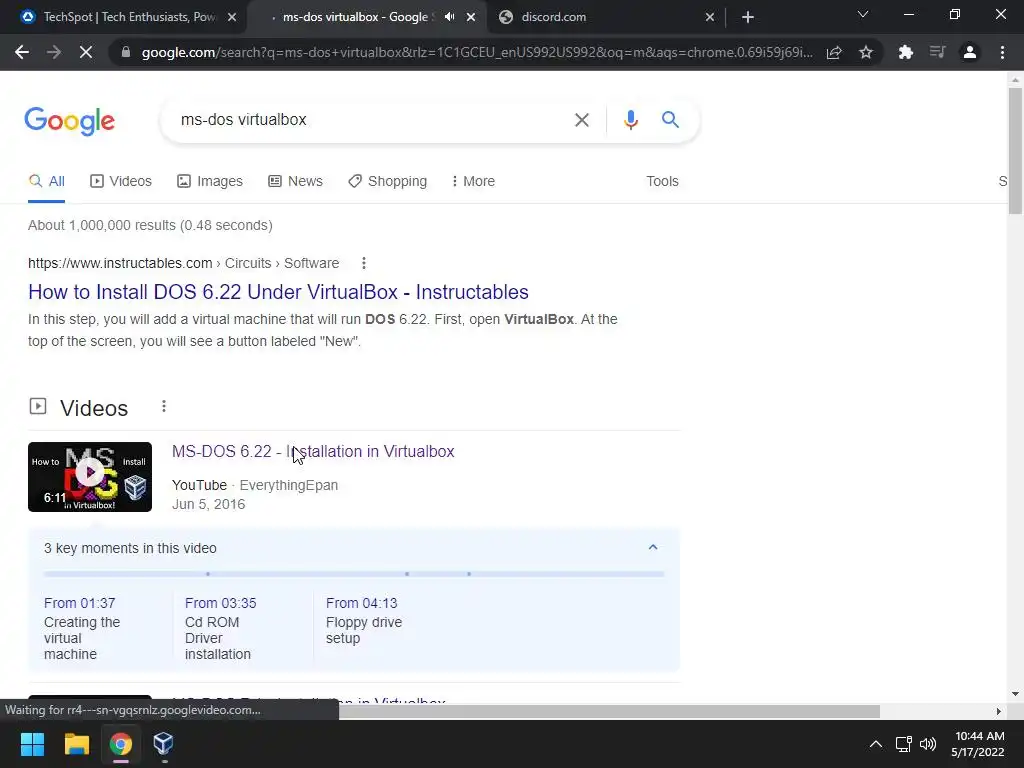
Task: Click the first key moment timeline dot
Action: (208, 574)
